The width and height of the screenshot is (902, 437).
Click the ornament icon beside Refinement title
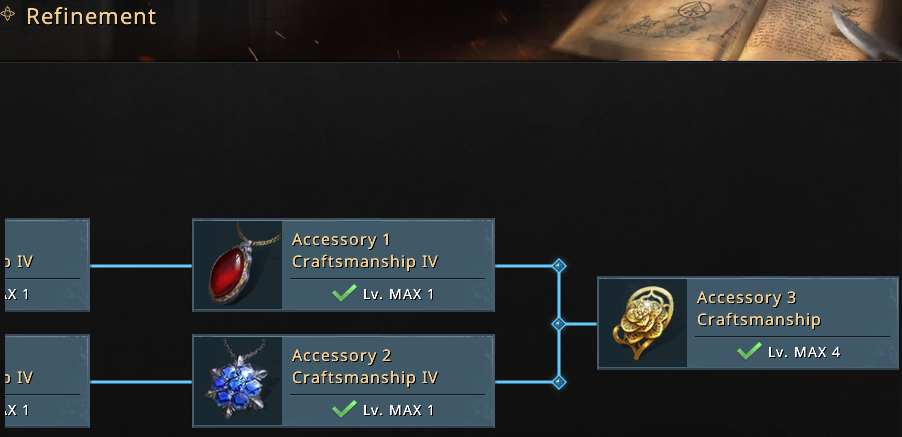[x=7, y=14]
